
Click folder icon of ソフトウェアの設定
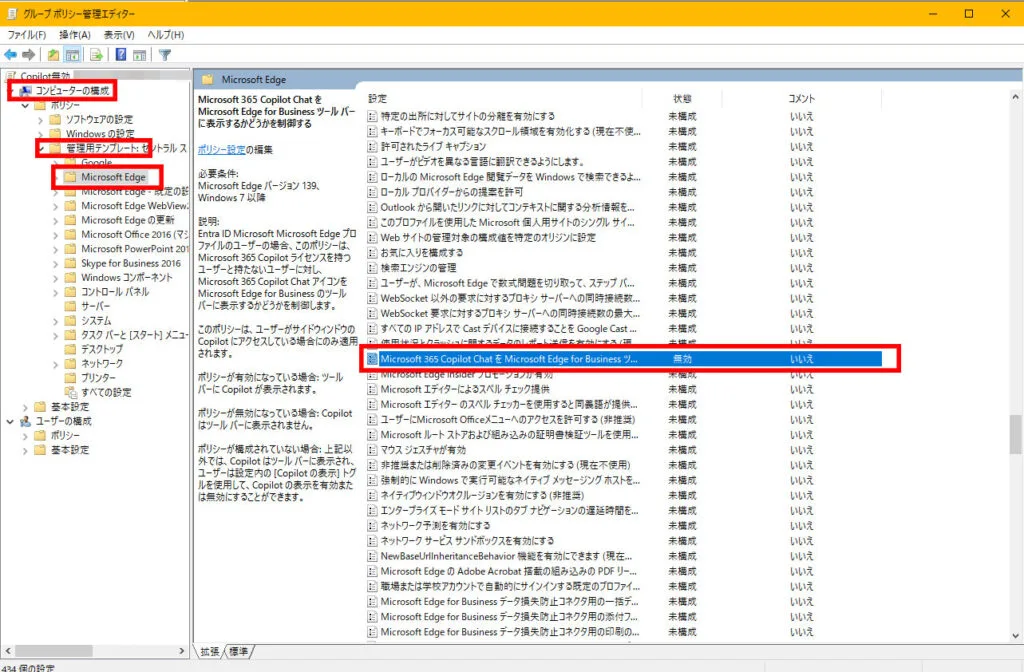pos(55,120)
